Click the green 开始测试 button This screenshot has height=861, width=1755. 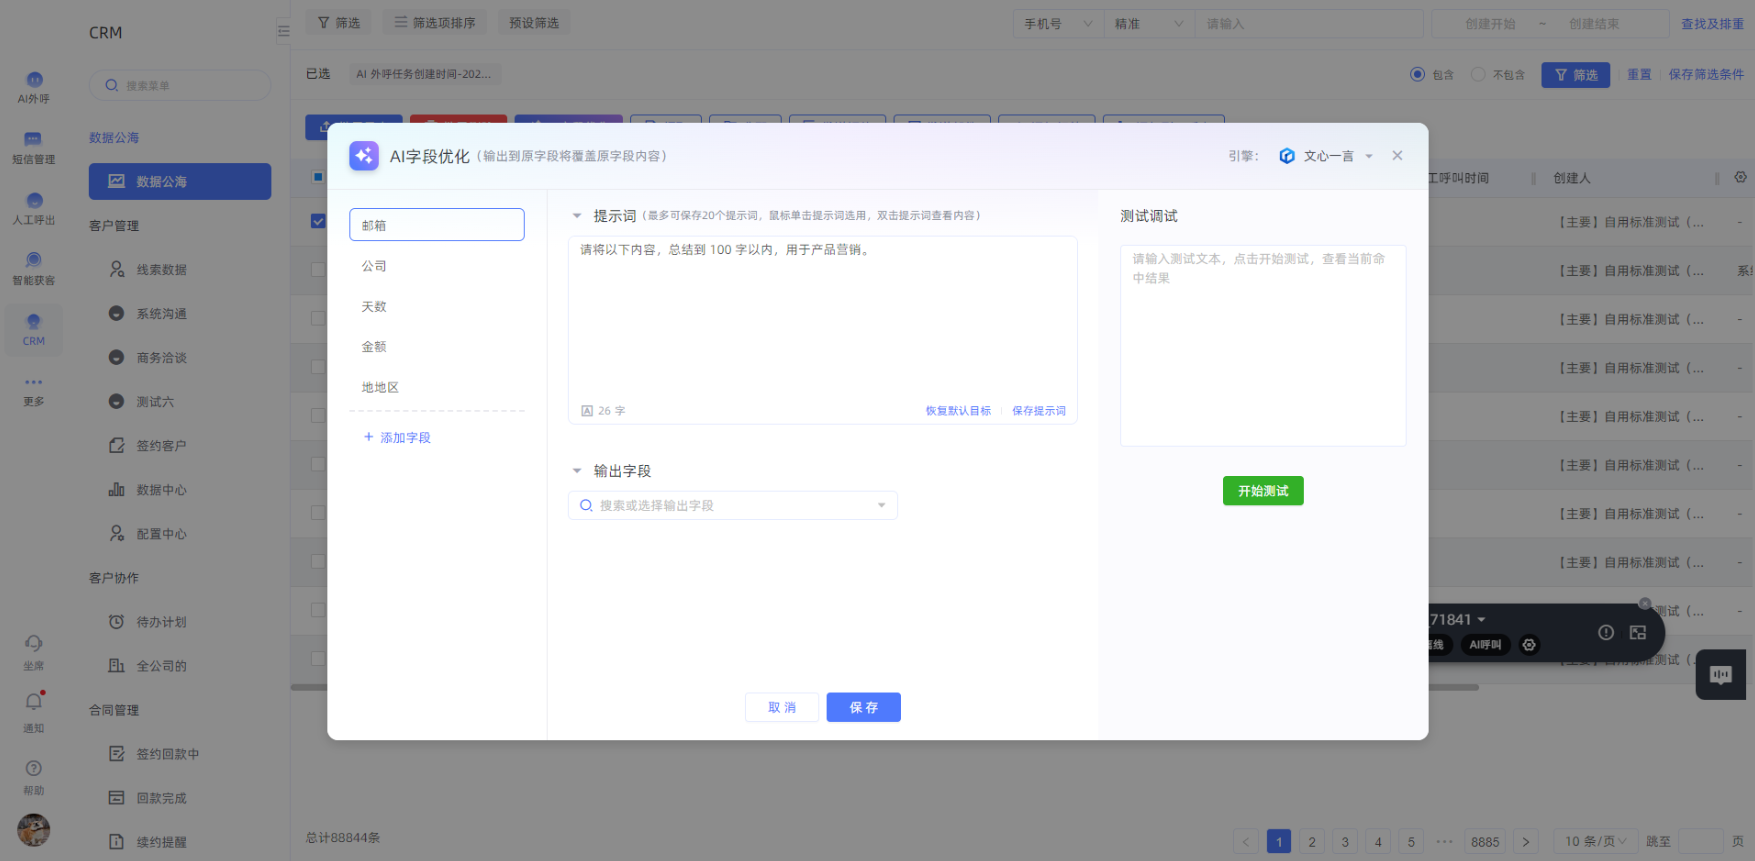pyautogui.click(x=1262, y=491)
